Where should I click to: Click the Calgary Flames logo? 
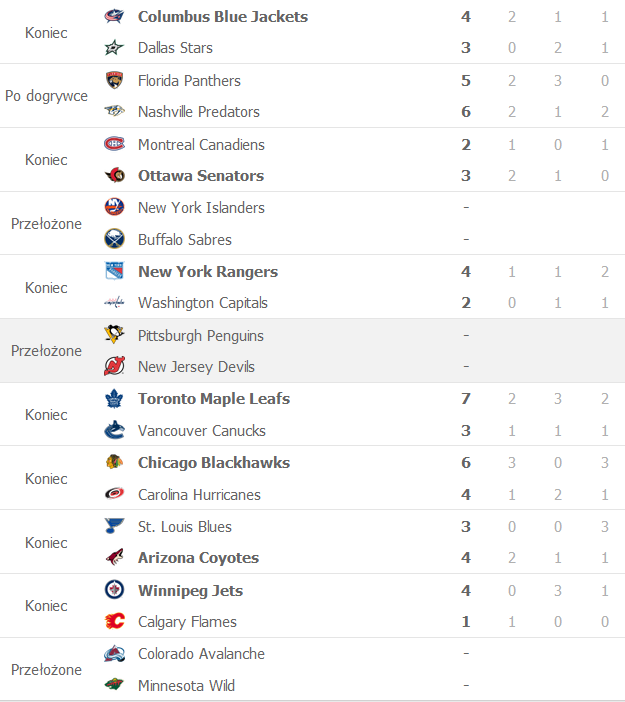115,621
